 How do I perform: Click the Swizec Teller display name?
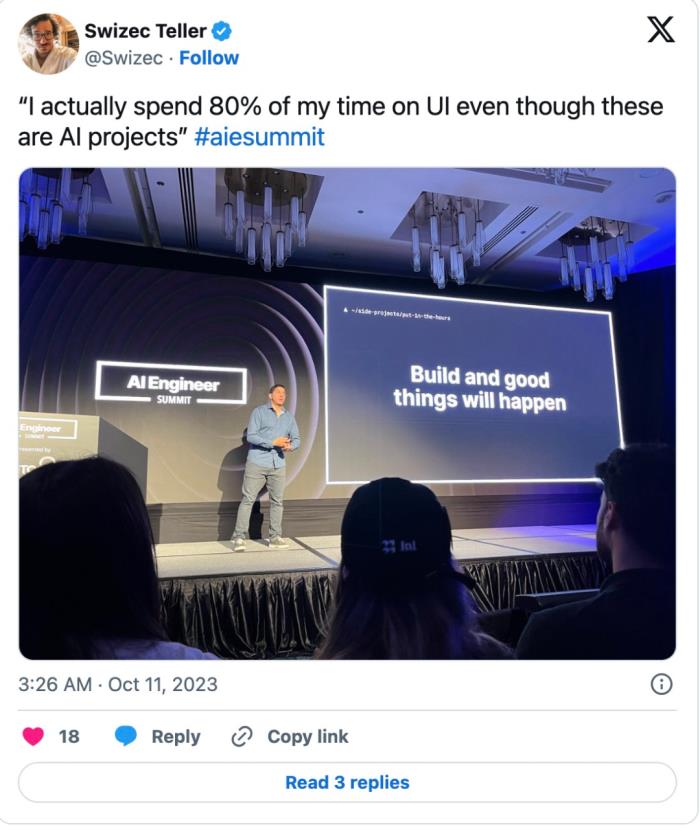tap(145, 31)
